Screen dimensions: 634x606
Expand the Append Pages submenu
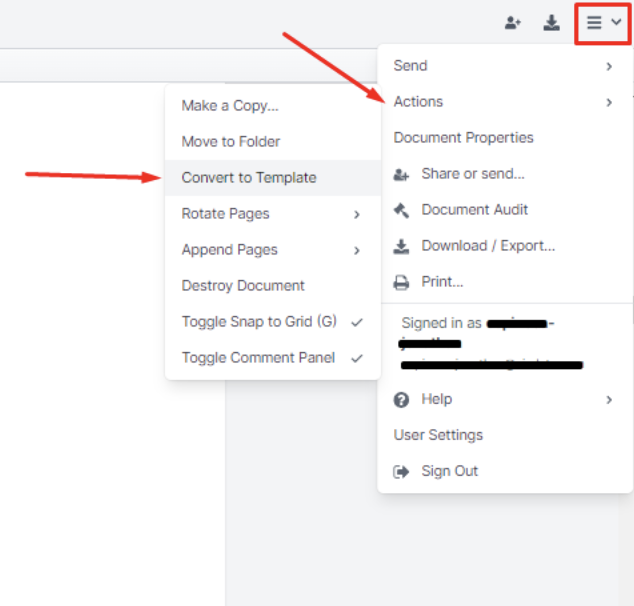tap(357, 250)
